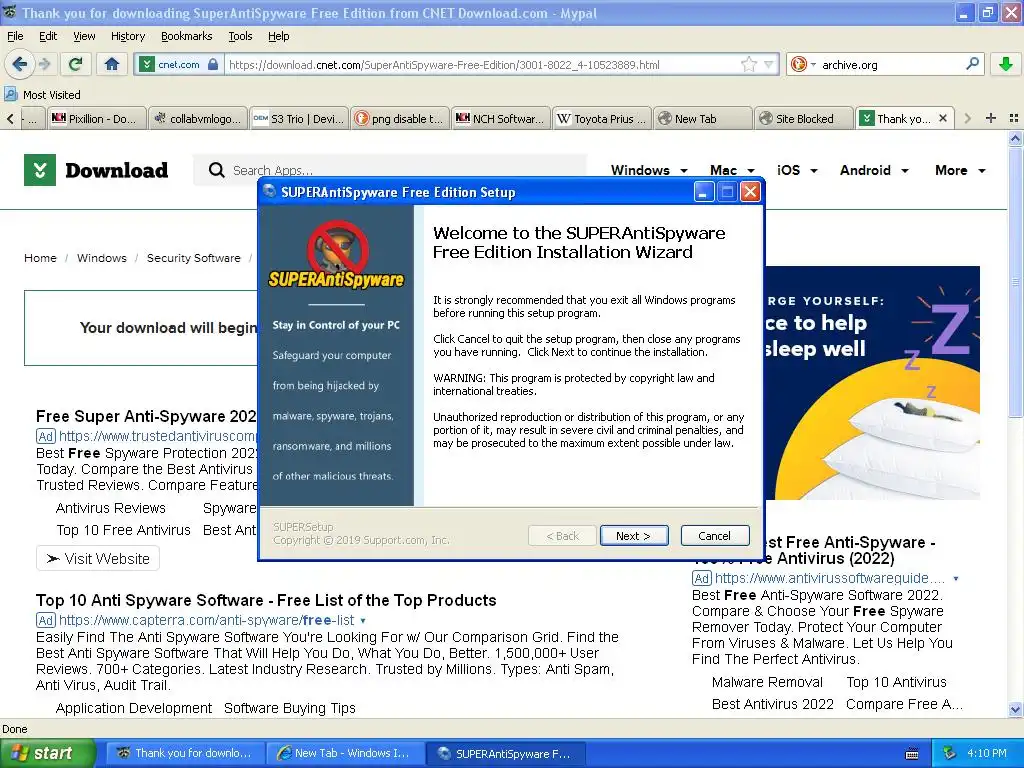The width and height of the screenshot is (1024, 768).
Task: Switch to the Site Blocked tab
Action: pos(804,118)
